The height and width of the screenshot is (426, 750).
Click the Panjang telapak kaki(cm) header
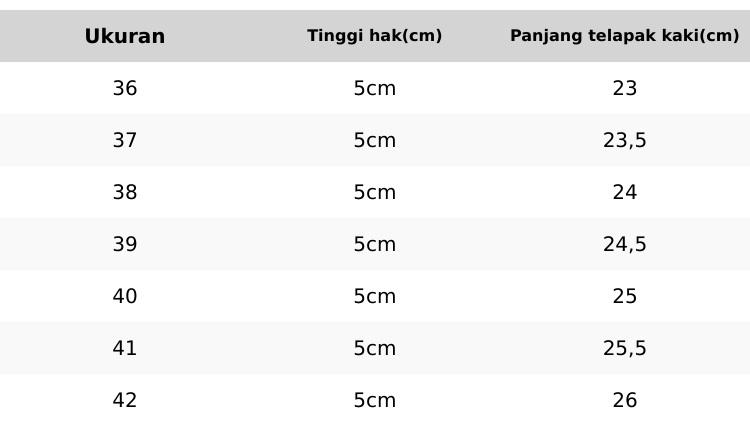click(x=625, y=36)
